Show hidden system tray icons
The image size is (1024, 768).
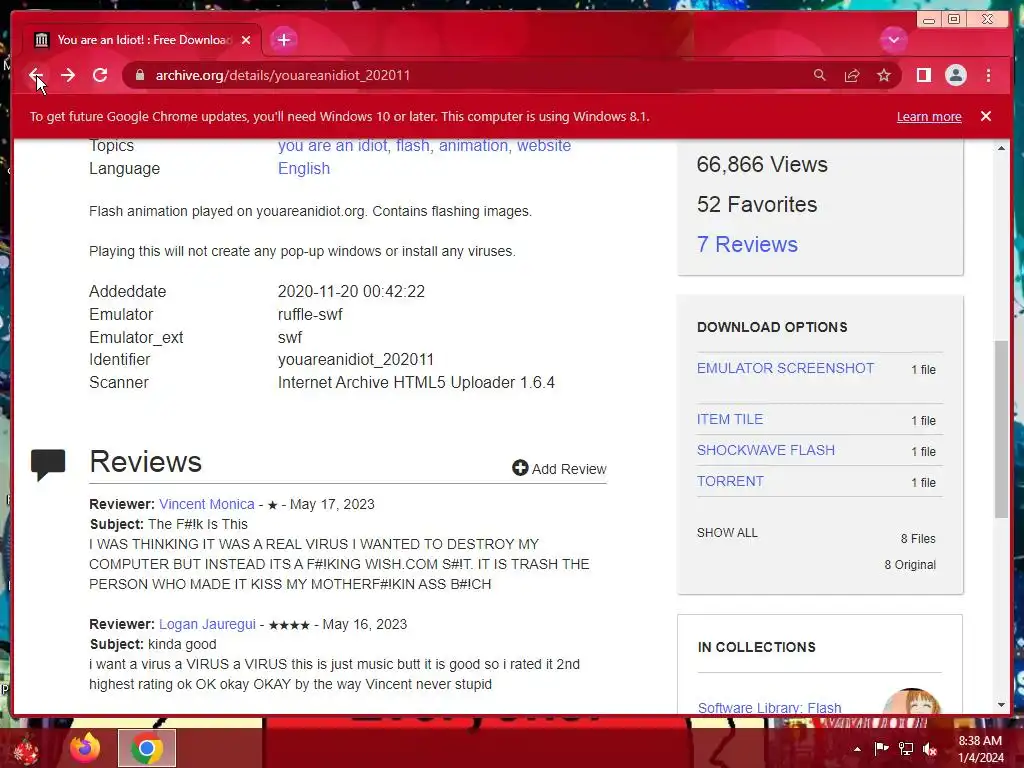click(857, 749)
